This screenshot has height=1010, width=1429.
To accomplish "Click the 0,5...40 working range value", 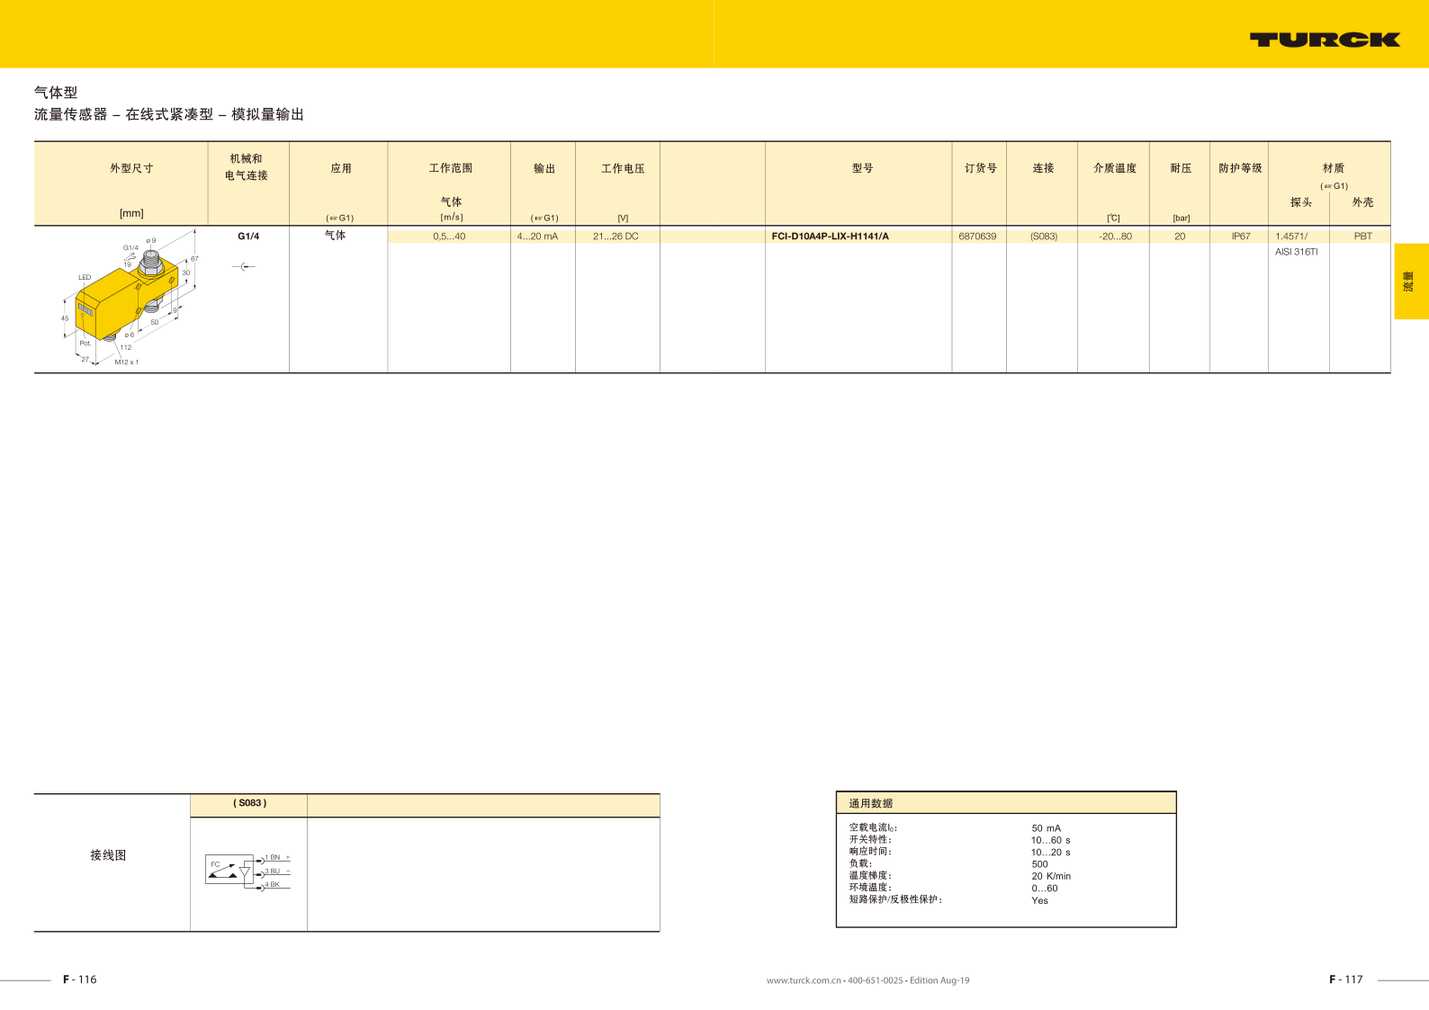I will click(x=449, y=237).
